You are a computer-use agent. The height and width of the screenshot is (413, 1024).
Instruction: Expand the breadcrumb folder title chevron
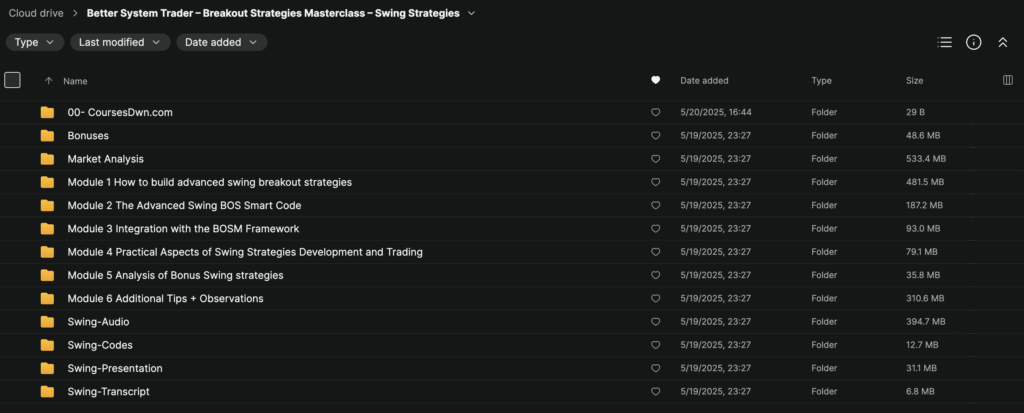(472, 13)
